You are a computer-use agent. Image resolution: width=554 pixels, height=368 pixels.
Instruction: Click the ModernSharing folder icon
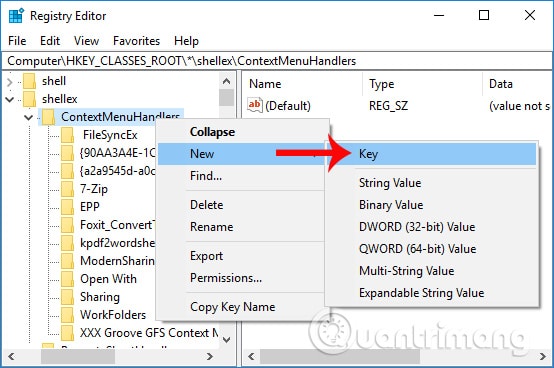67,261
